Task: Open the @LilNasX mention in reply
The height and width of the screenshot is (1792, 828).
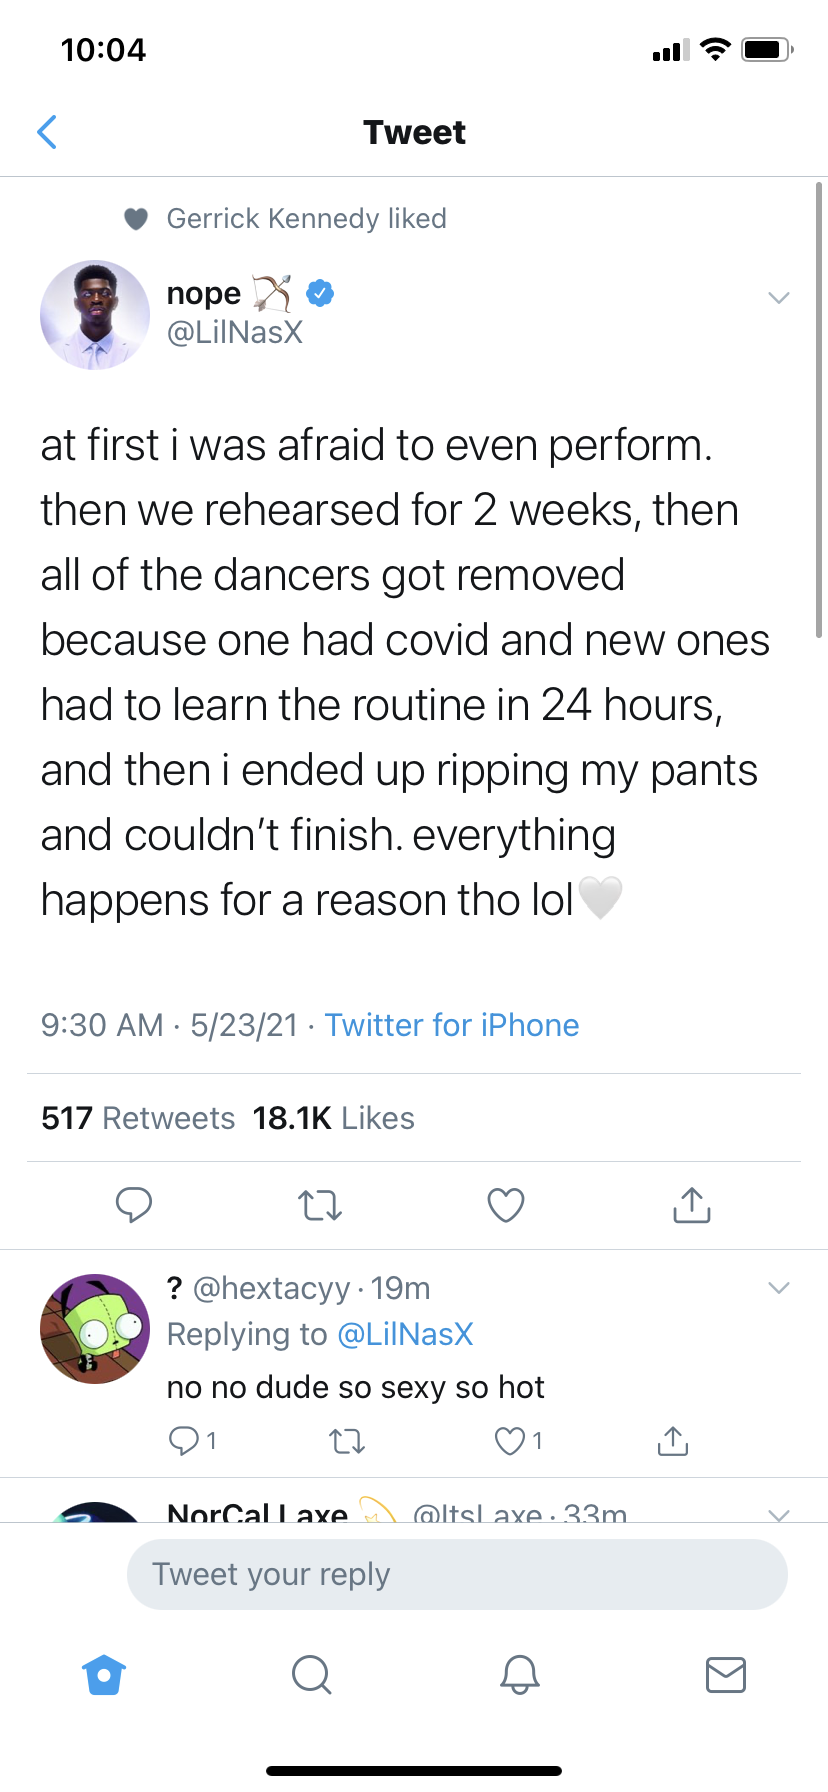Action: 405,1334
